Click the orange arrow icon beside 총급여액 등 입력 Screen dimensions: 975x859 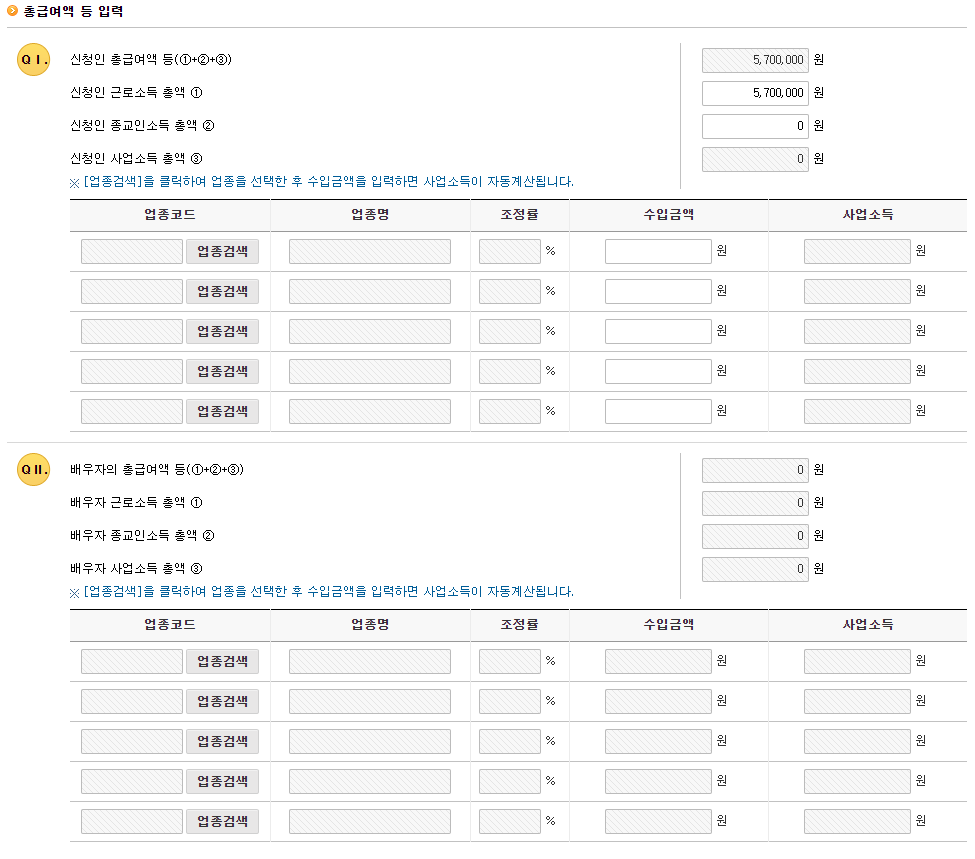click(x=12, y=11)
